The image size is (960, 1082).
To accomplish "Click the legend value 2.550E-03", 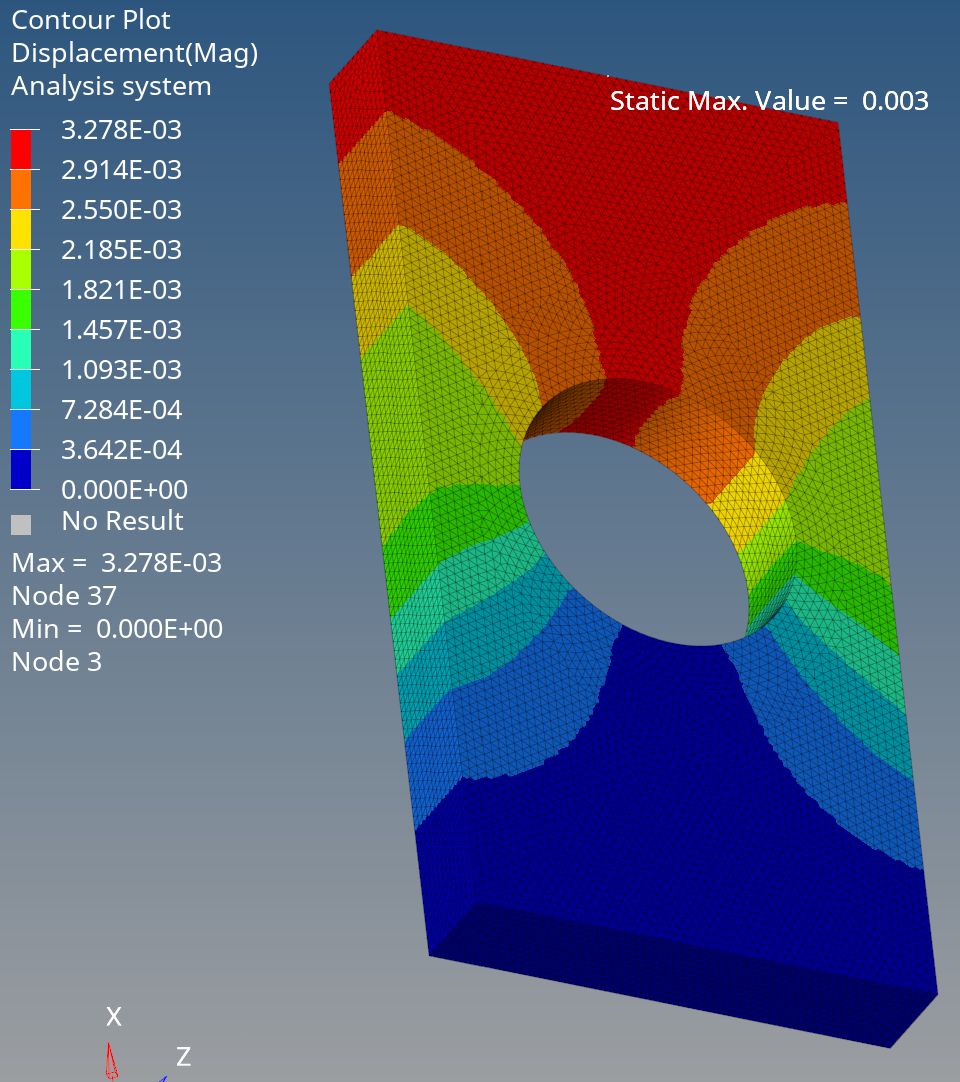I will 121,210.
